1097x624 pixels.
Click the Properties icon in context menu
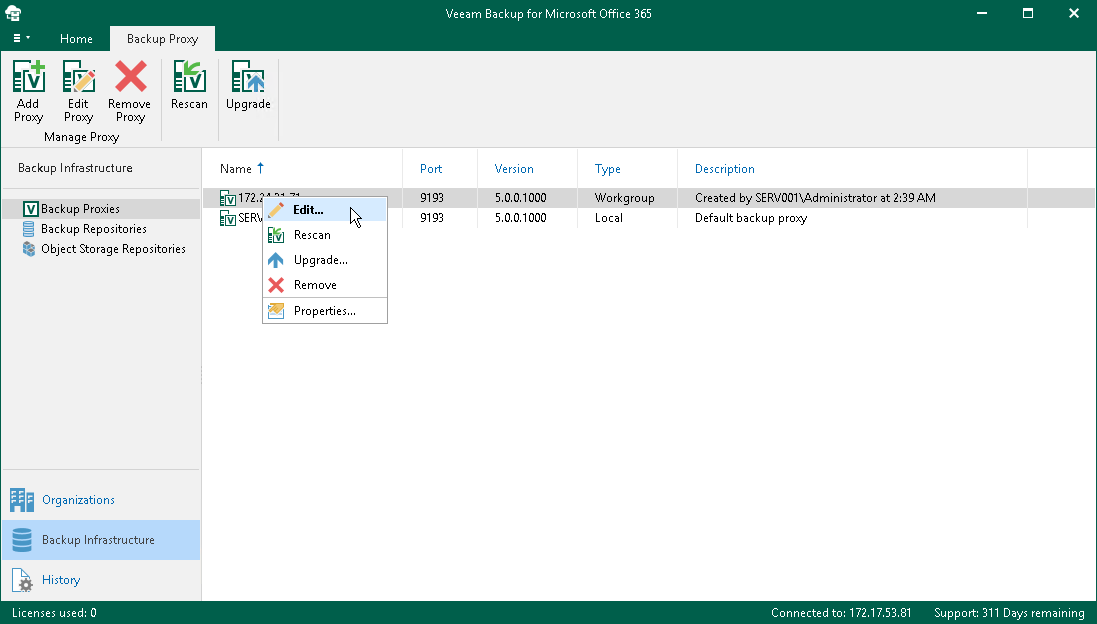(x=276, y=311)
